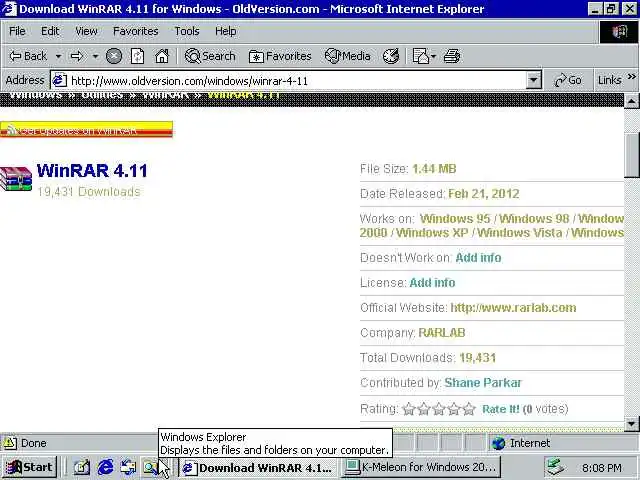Click the 8:08 PM tray clock
This screenshot has width=640, height=480.
(602, 468)
